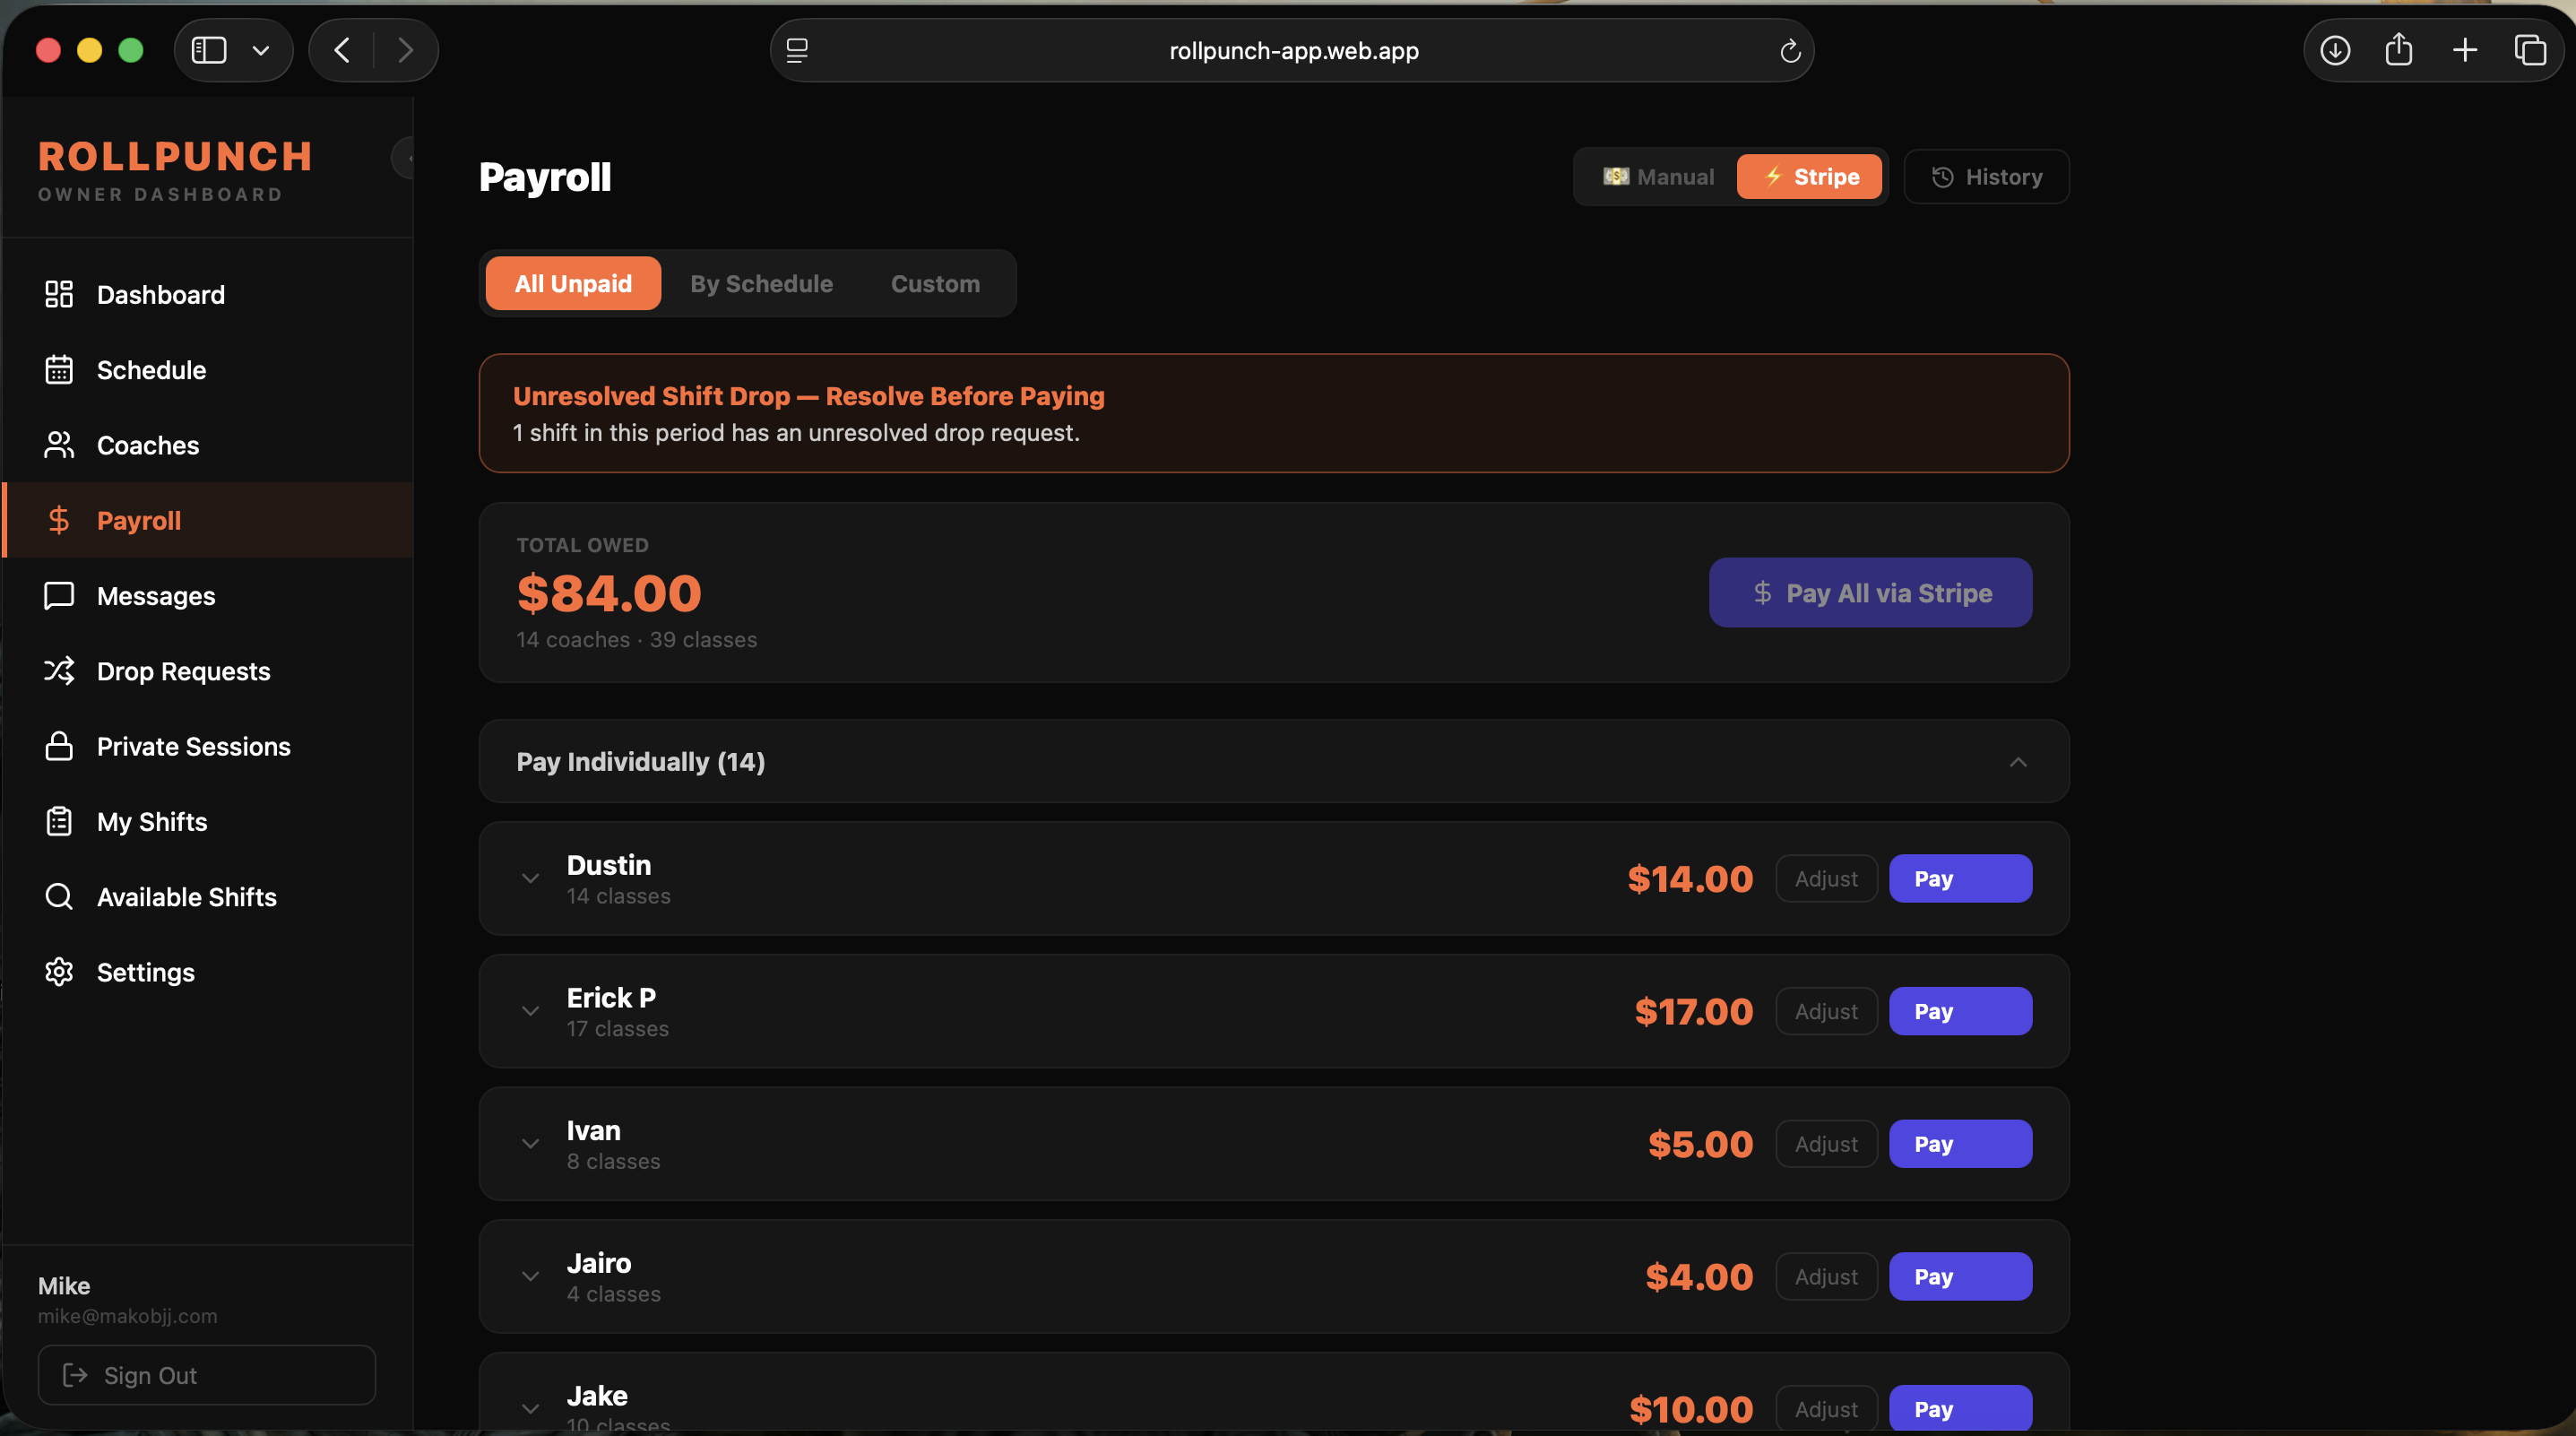The width and height of the screenshot is (2576, 1436).
Task: Show tab overview icon in Safari
Action: click(x=2530, y=50)
